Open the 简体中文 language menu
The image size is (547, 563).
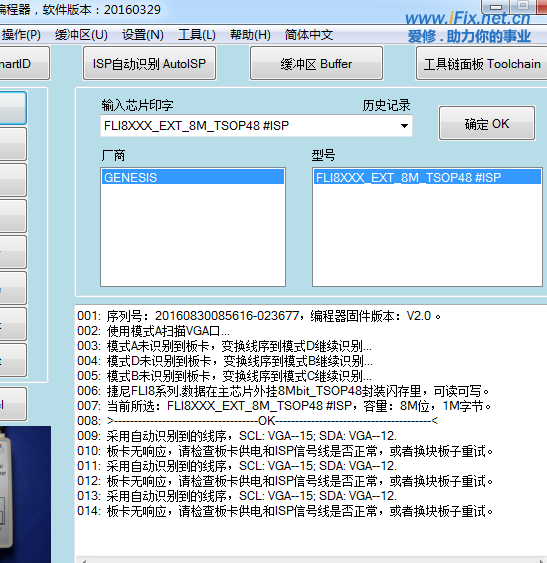pos(309,35)
